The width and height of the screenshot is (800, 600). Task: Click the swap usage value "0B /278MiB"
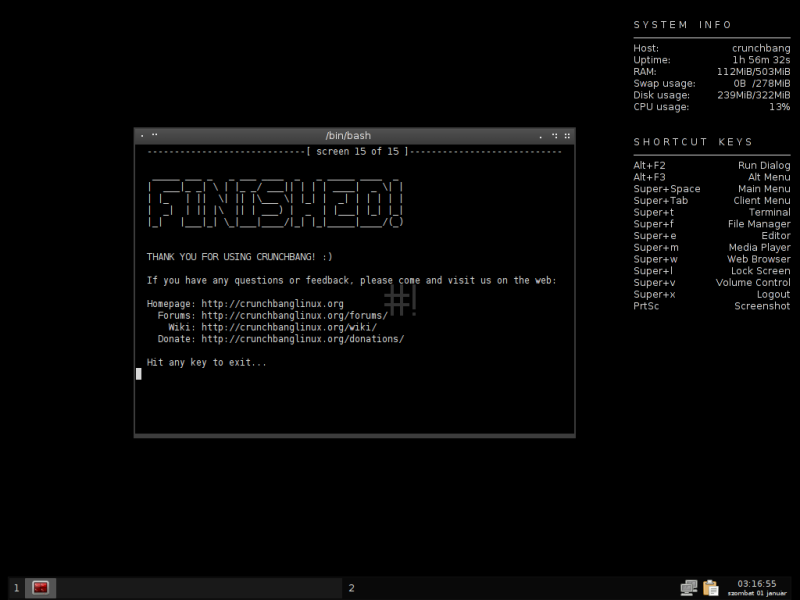coord(762,84)
